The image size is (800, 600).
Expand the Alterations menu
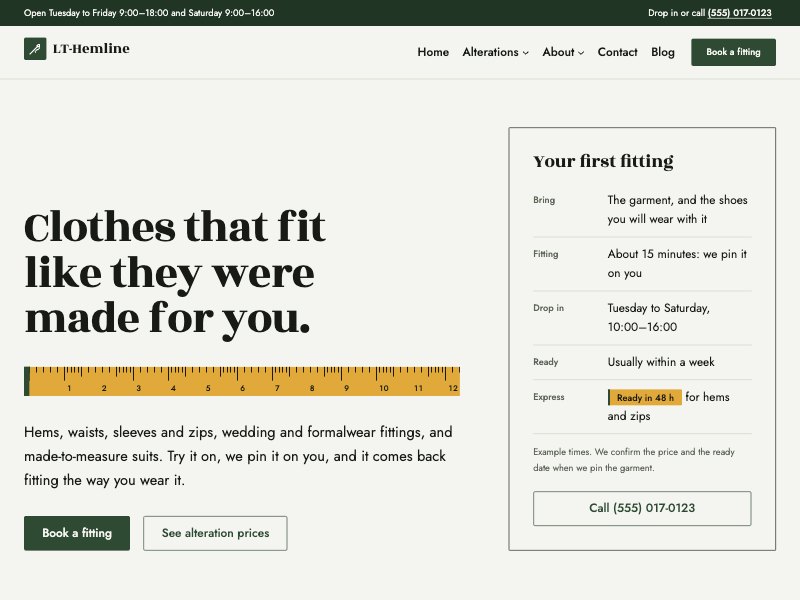coord(495,52)
